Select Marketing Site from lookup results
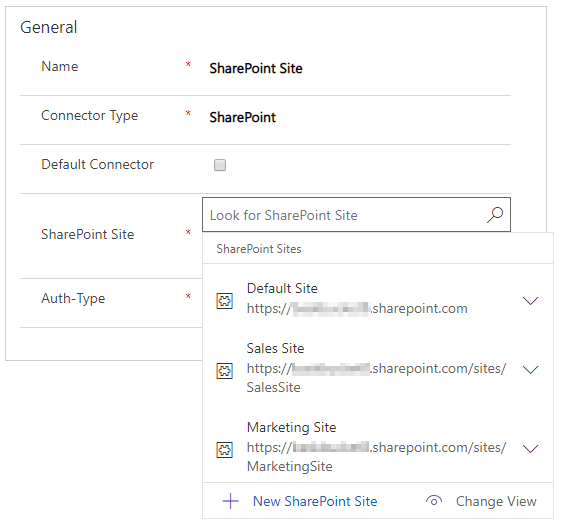Viewport: 563px width, 526px height. coord(378,447)
